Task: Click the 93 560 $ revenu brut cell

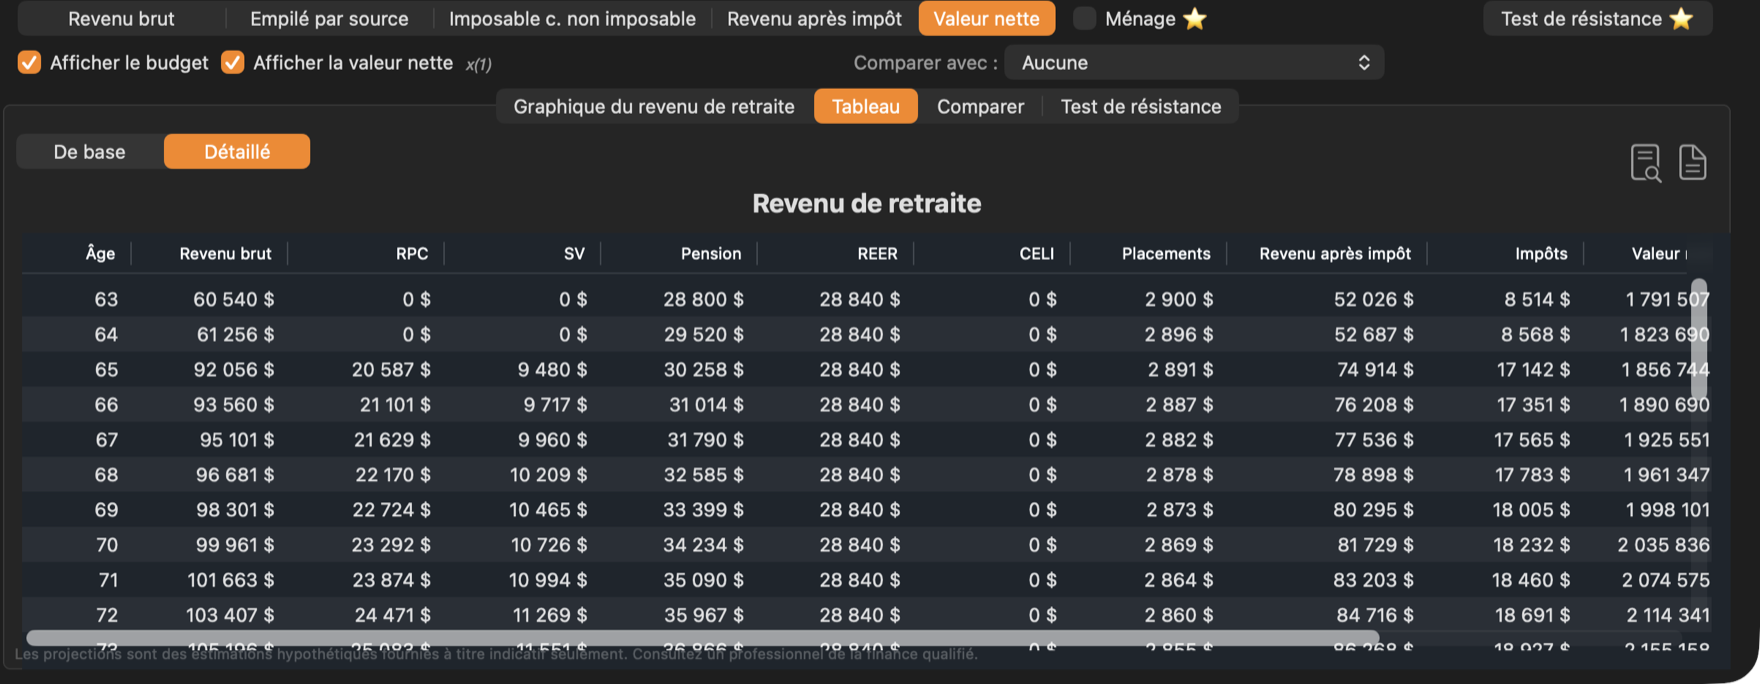Action: pos(234,404)
